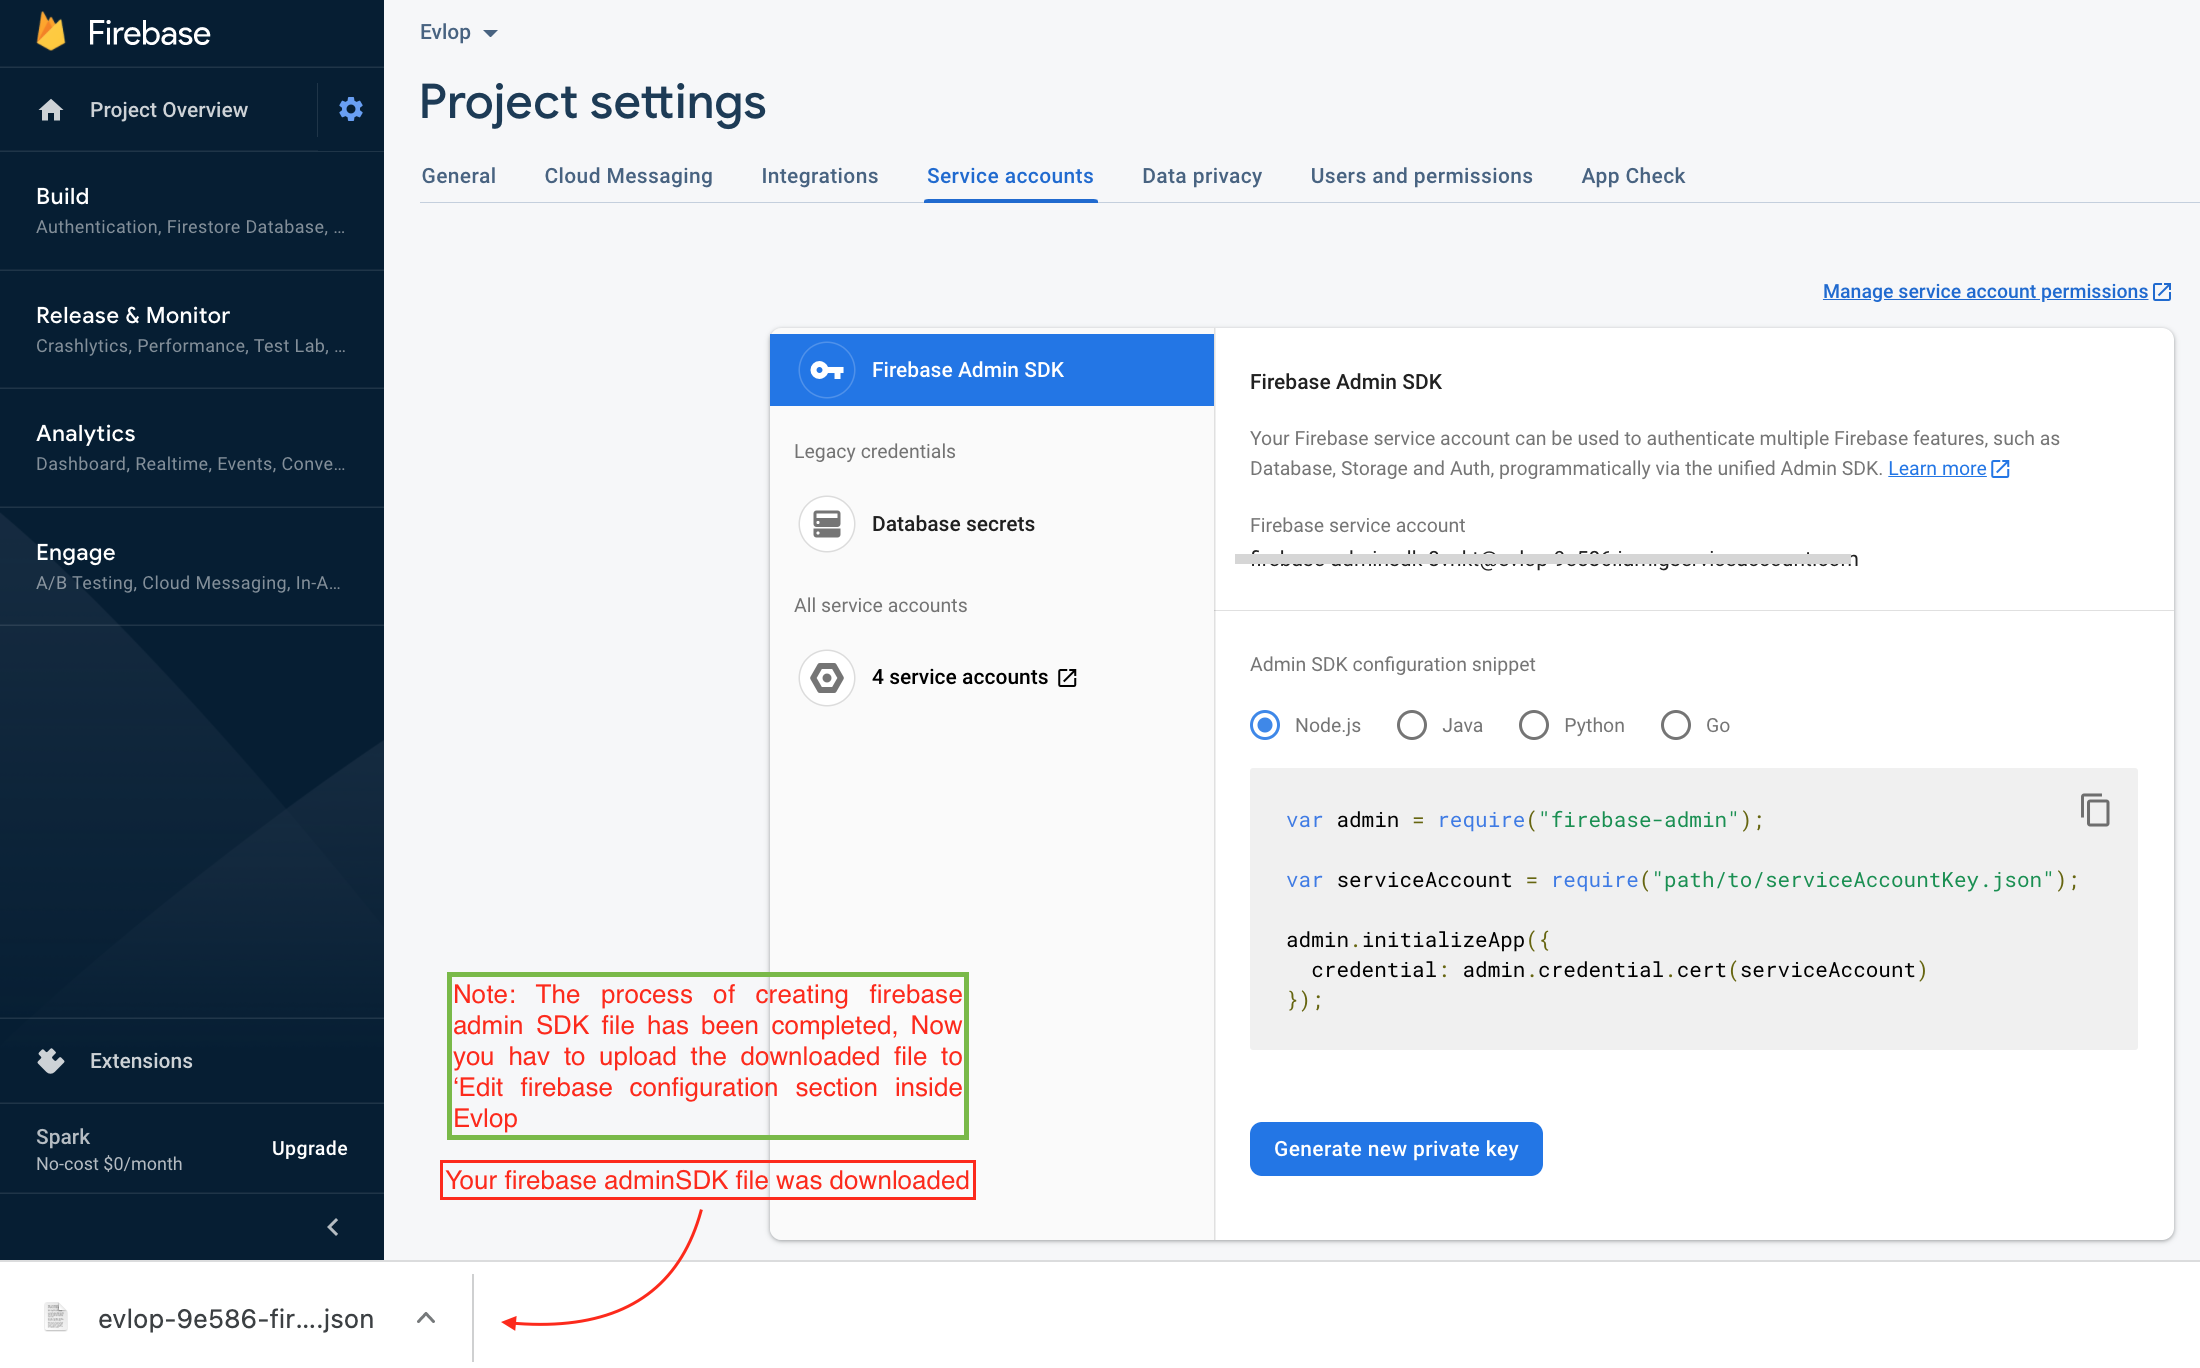Follow the Learn more link
Screen dimensions: 2200x1368
click(1937, 469)
